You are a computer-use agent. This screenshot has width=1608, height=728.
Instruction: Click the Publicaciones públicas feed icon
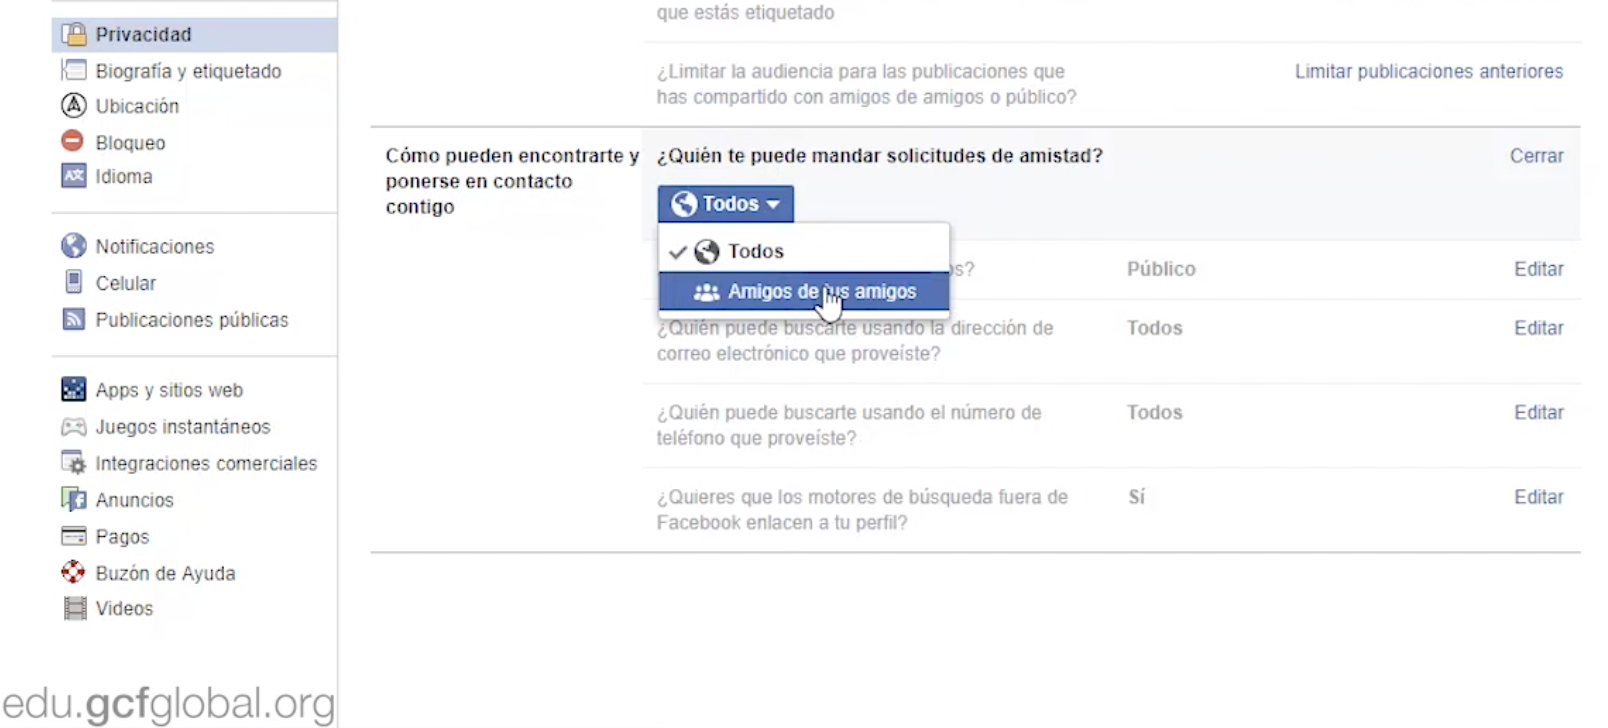click(x=74, y=319)
